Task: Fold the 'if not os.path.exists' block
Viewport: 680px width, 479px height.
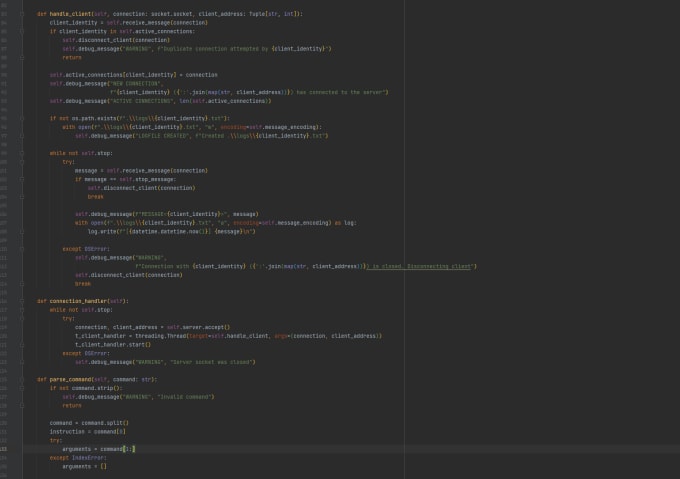Action: [x=22, y=118]
